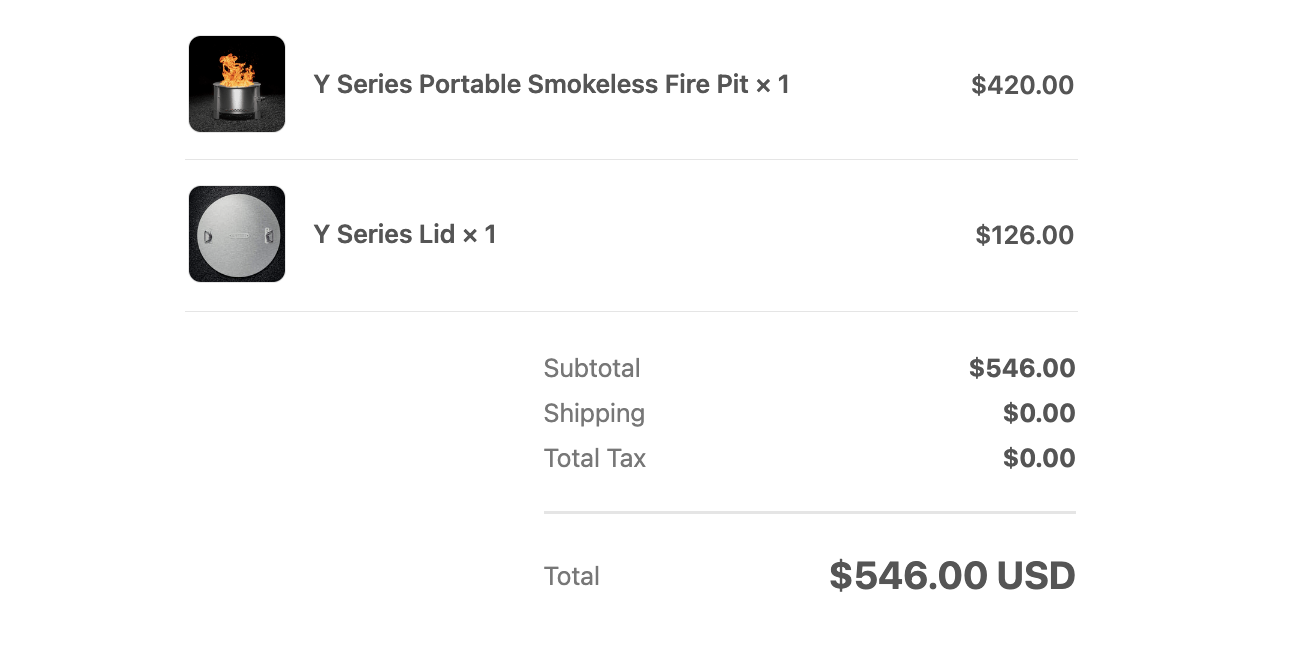Click the × 1 quantity of the fire pit
Screen dimensions: 1316x648
[x=773, y=85]
